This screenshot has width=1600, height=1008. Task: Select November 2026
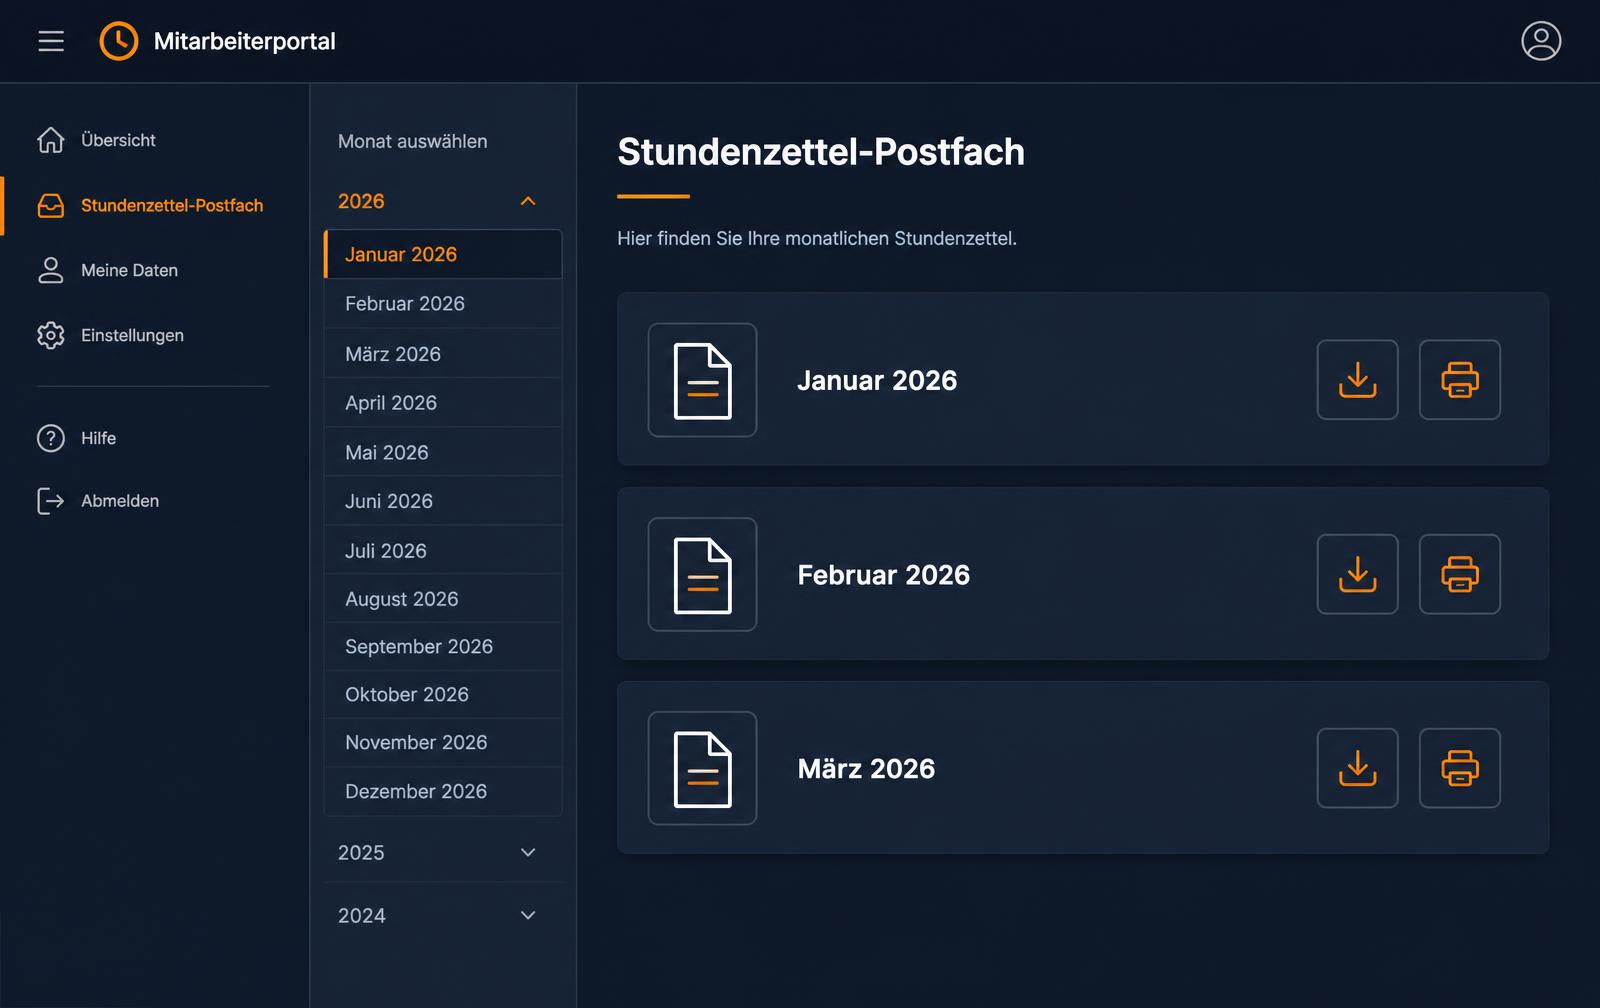point(443,743)
